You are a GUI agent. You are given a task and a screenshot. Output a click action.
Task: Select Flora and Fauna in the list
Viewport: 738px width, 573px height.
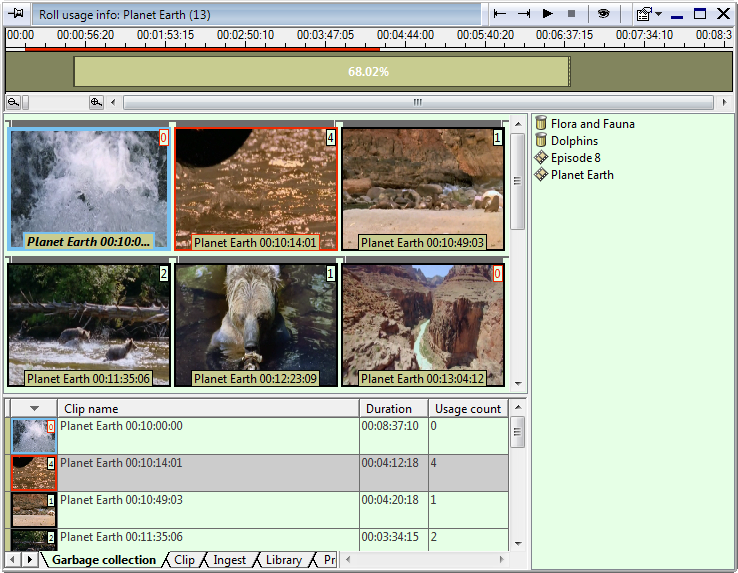tap(593, 124)
